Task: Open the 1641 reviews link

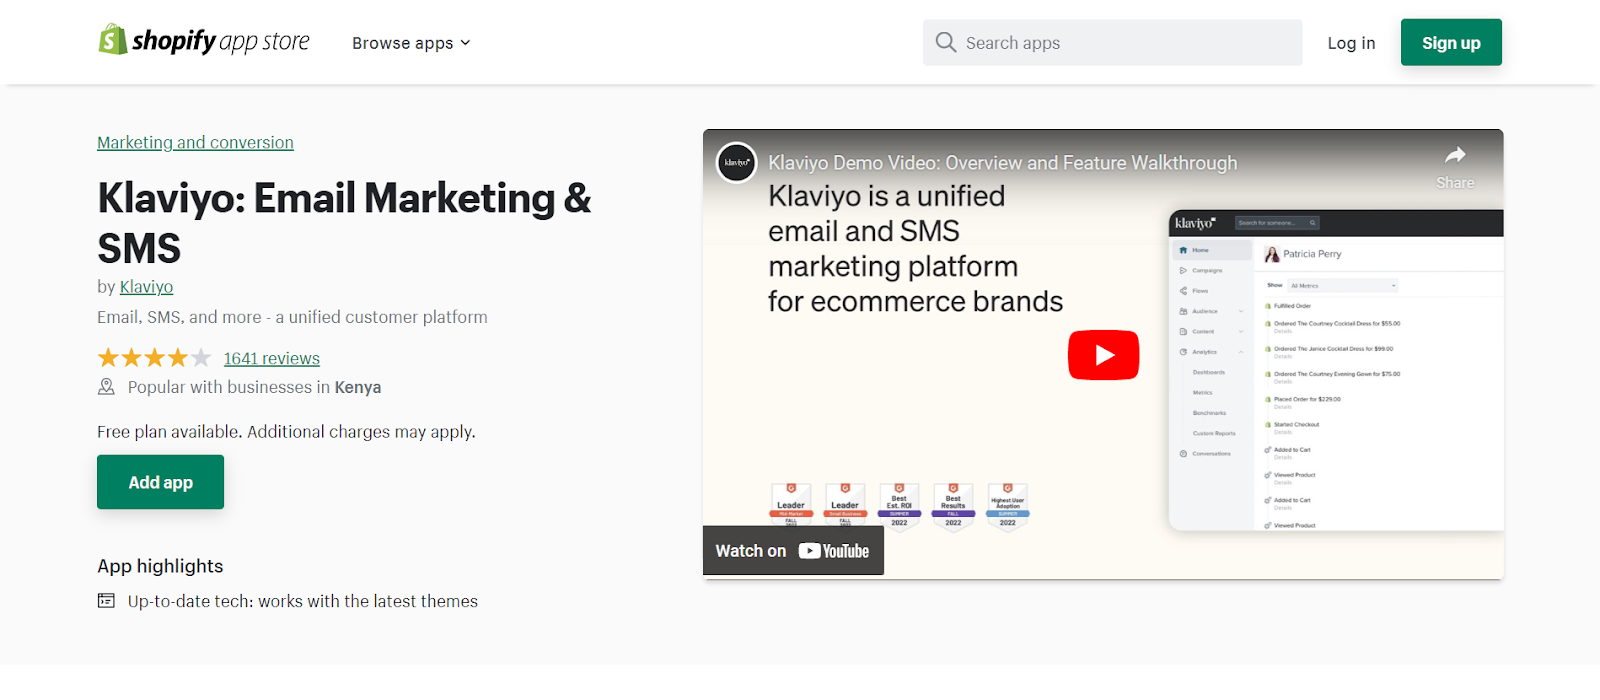Action: pyautogui.click(x=272, y=358)
